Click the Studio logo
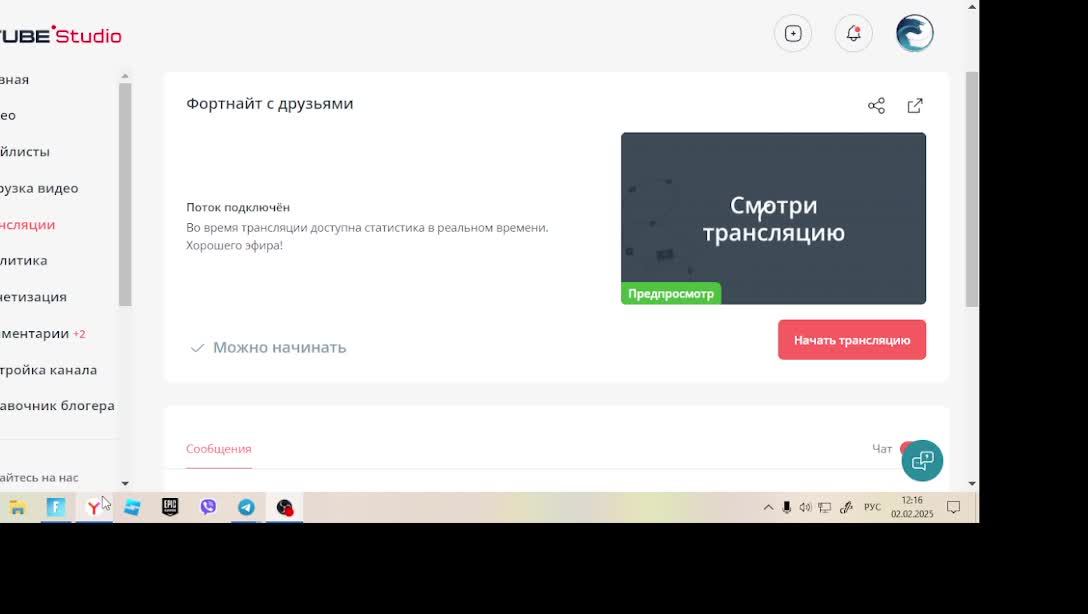This screenshot has width=1088, height=614. tap(60, 35)
